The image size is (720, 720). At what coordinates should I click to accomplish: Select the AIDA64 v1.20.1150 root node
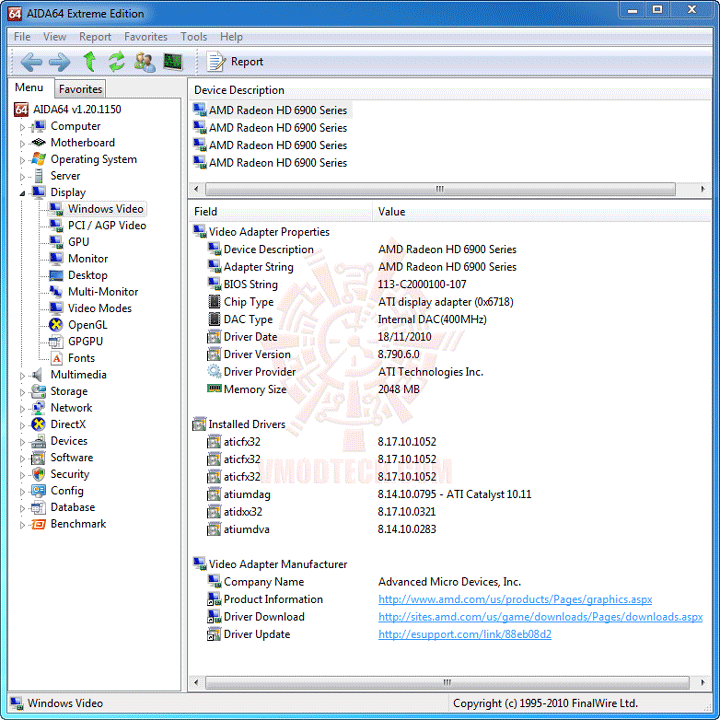(x=68, y=109)
